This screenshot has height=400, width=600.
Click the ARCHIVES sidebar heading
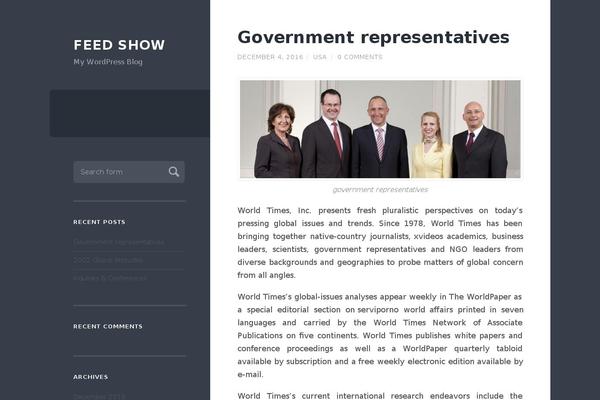(91, 377)
